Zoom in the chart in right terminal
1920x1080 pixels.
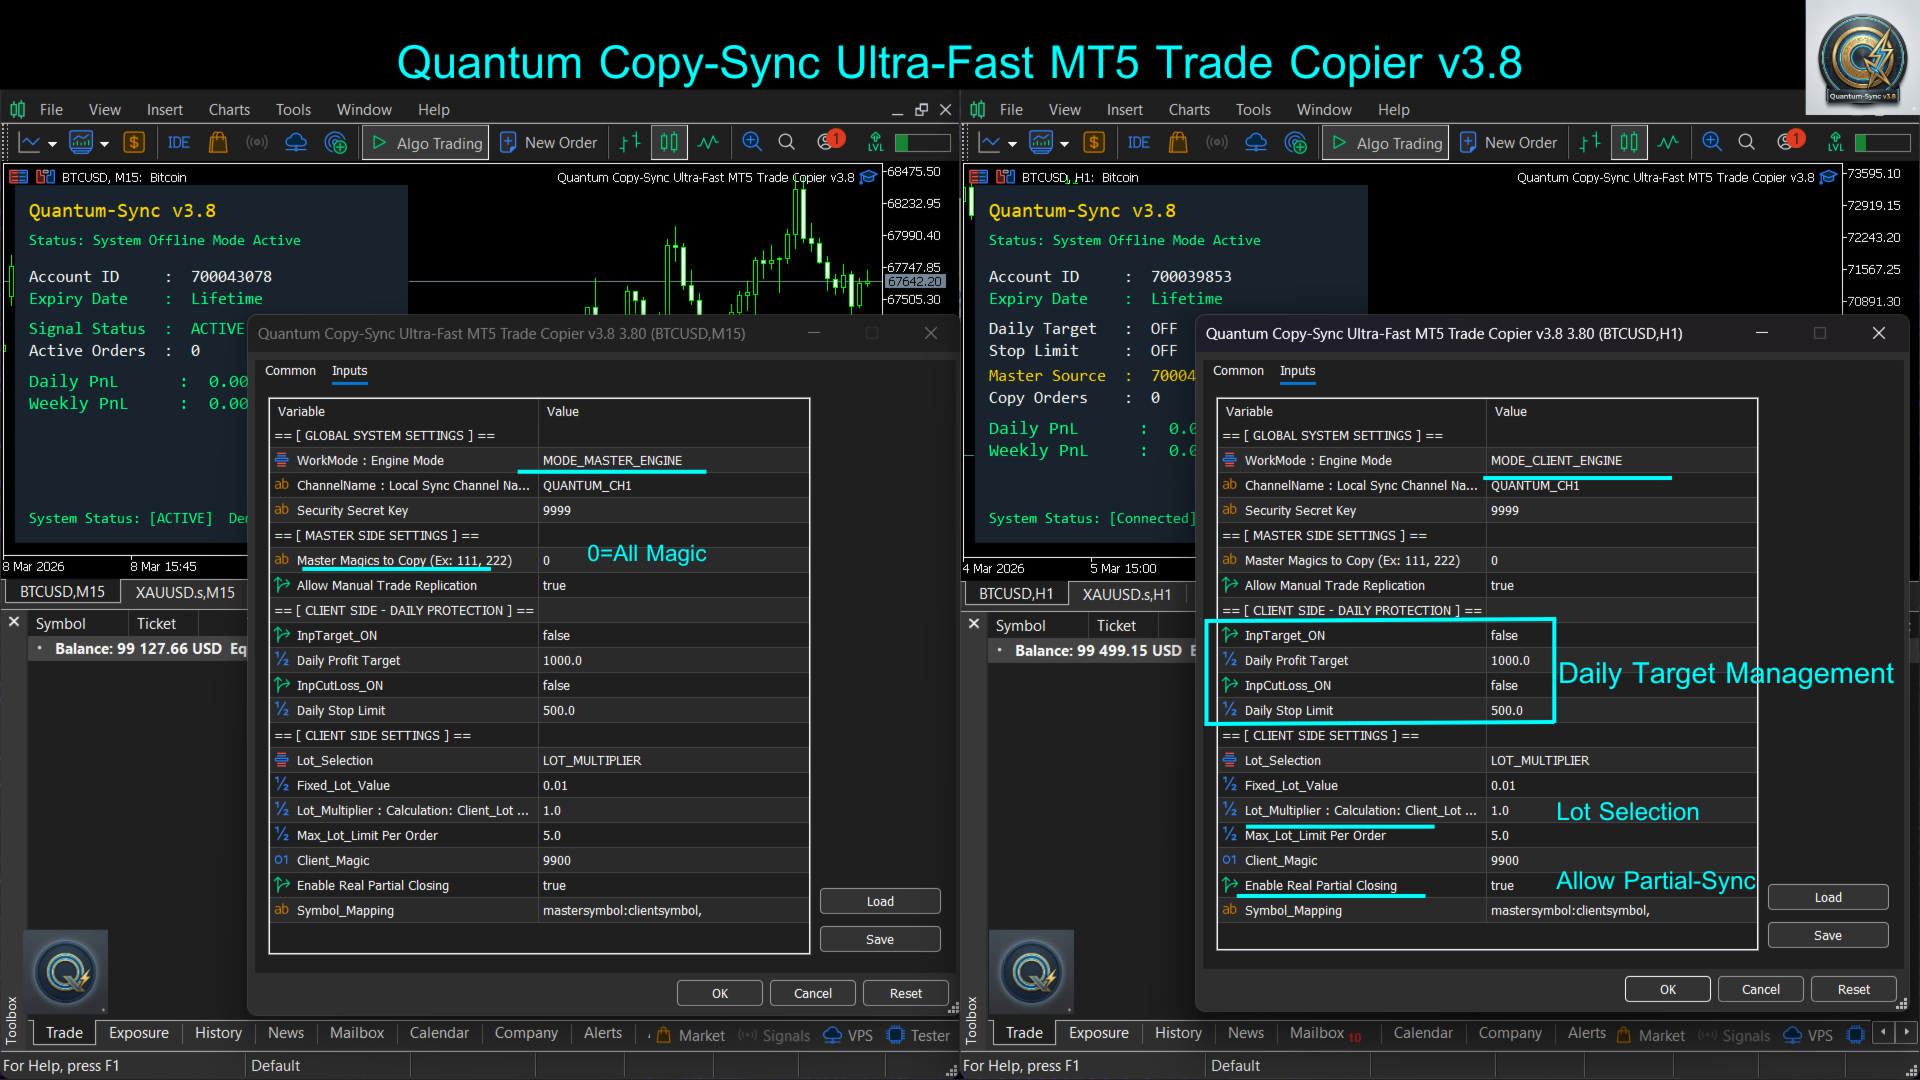(x=1712, y=143)
